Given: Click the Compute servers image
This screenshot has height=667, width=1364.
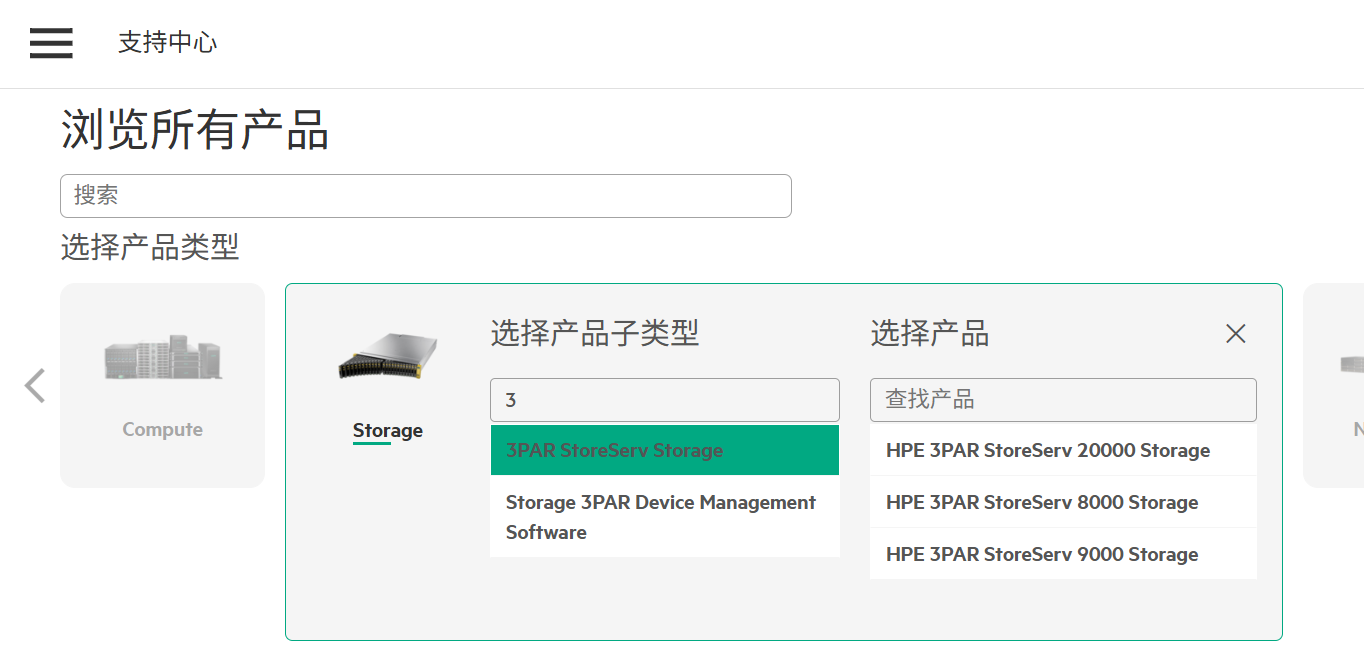Looking at the screenshot, I should [162, 358].
